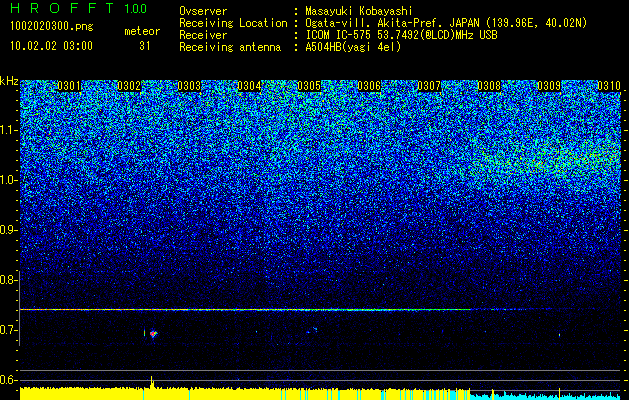The width and height of the screenshot is (629, 400).
Task: Click the Ovserver field label
Action: pos(203,11)
